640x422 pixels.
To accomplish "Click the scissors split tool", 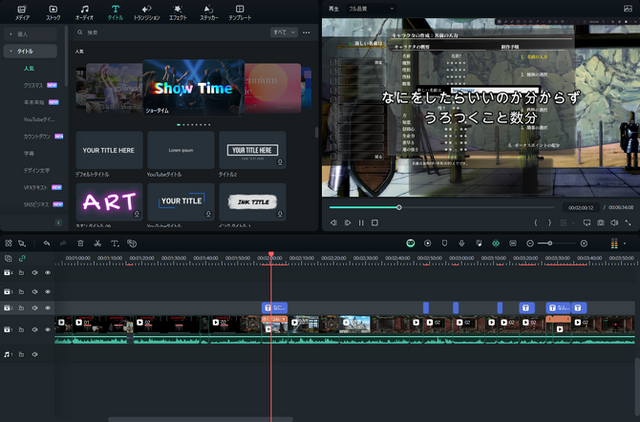I will 97,243.
